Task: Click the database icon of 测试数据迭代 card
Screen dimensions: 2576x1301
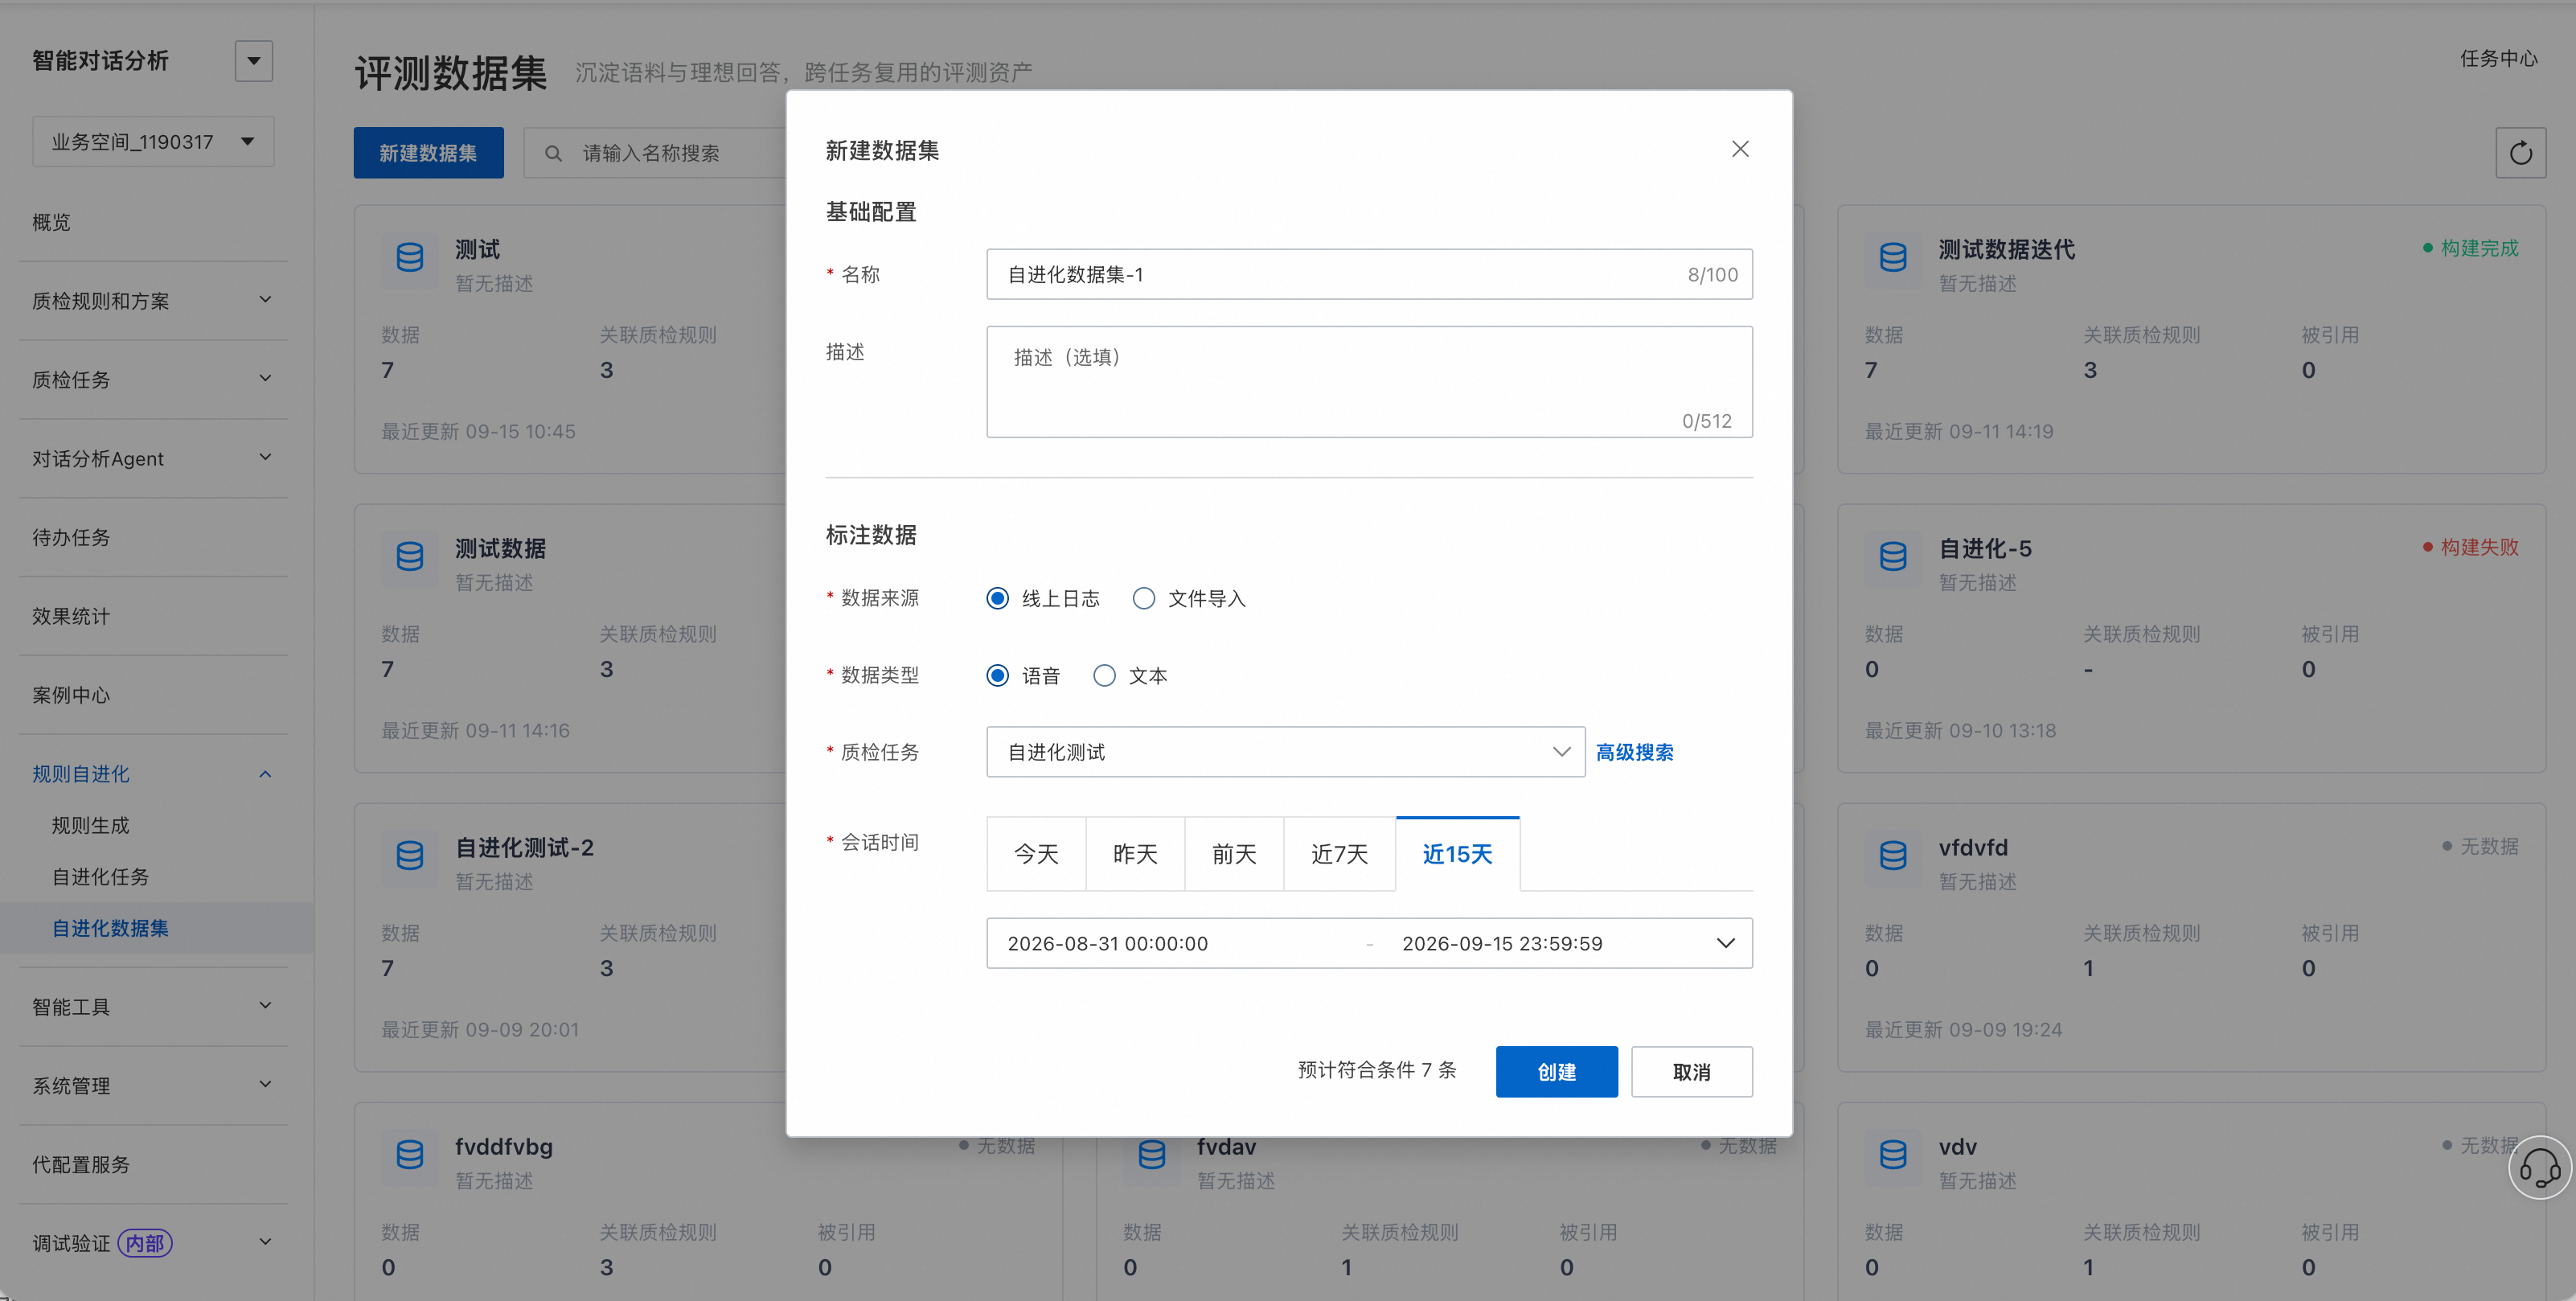Action: pos(1893,258)
